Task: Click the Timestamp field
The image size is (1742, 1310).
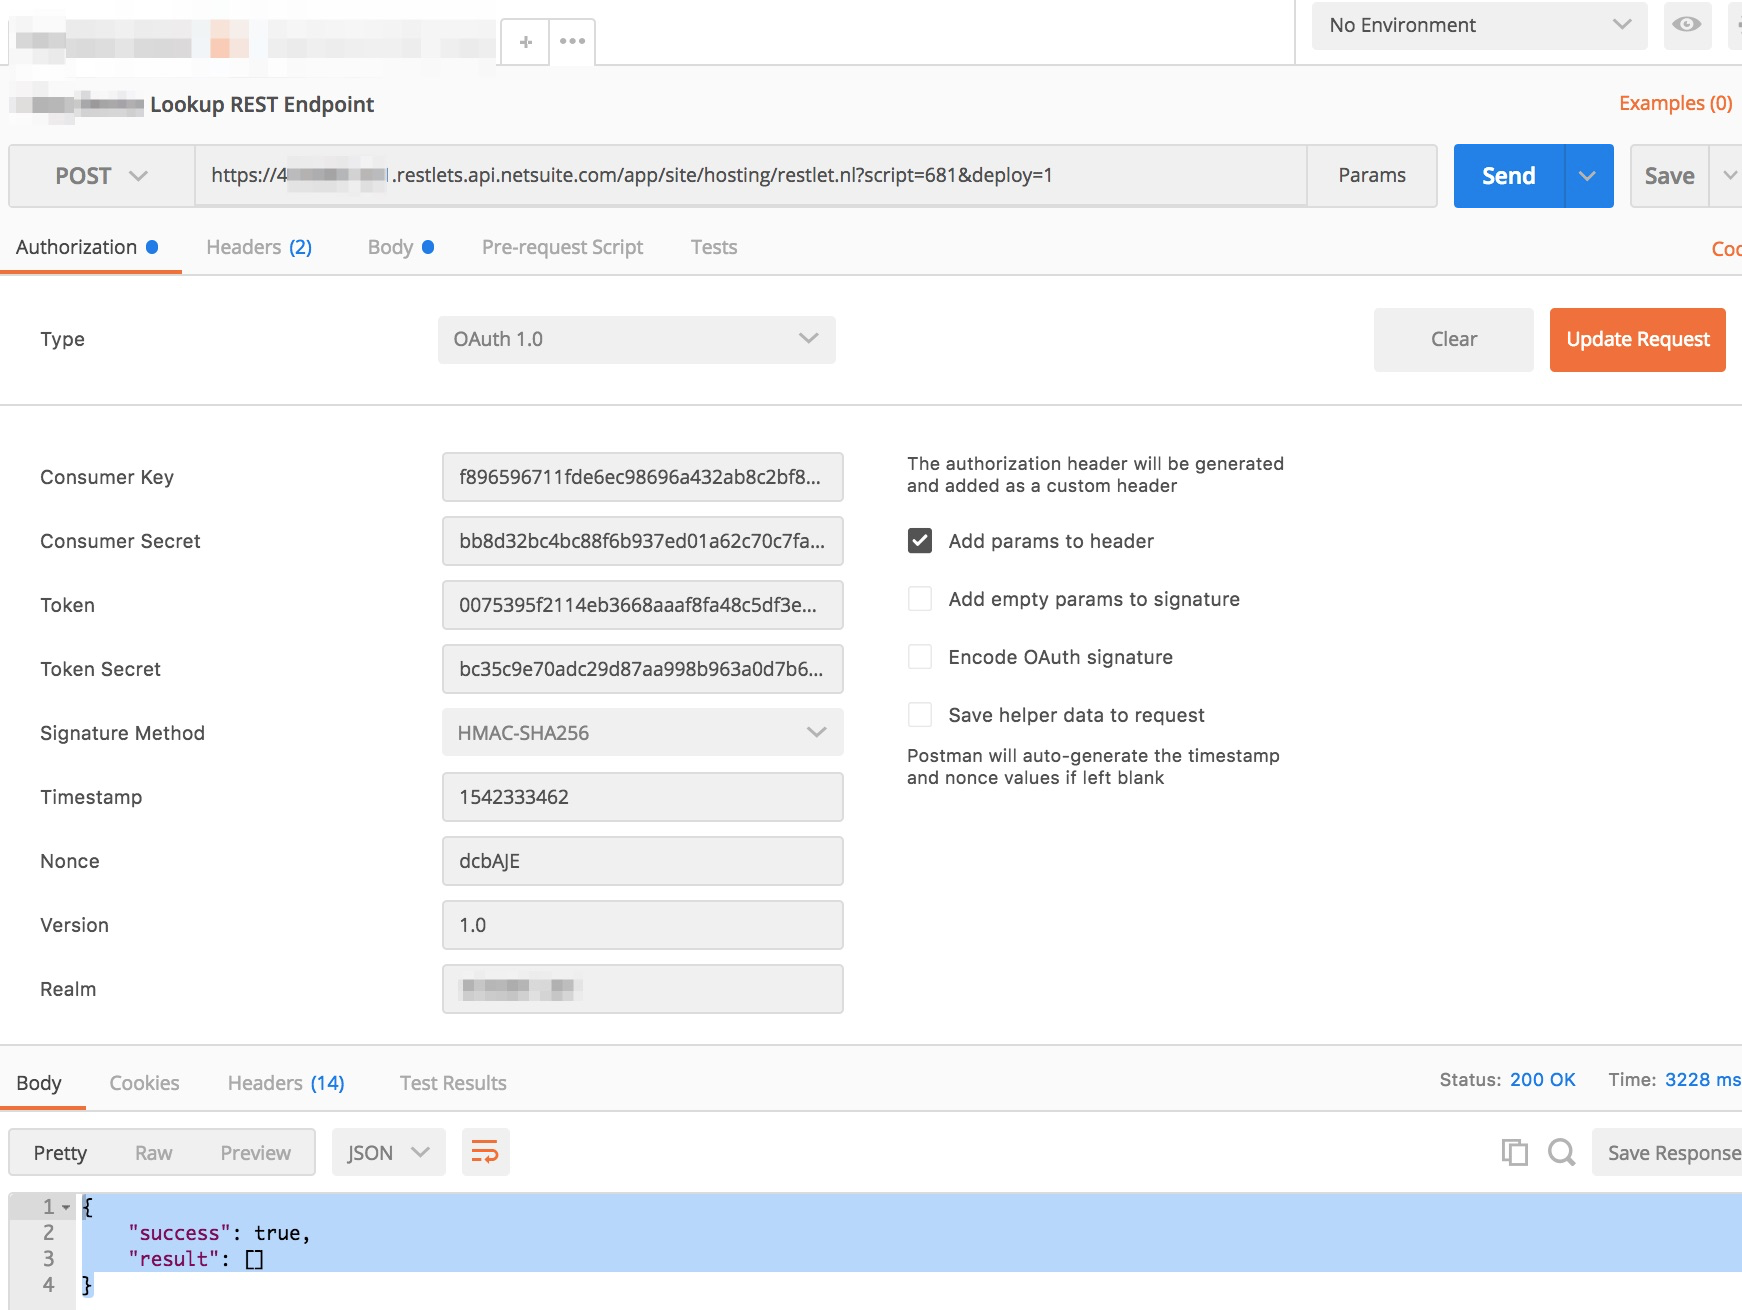Action: (x=643, y=797)
